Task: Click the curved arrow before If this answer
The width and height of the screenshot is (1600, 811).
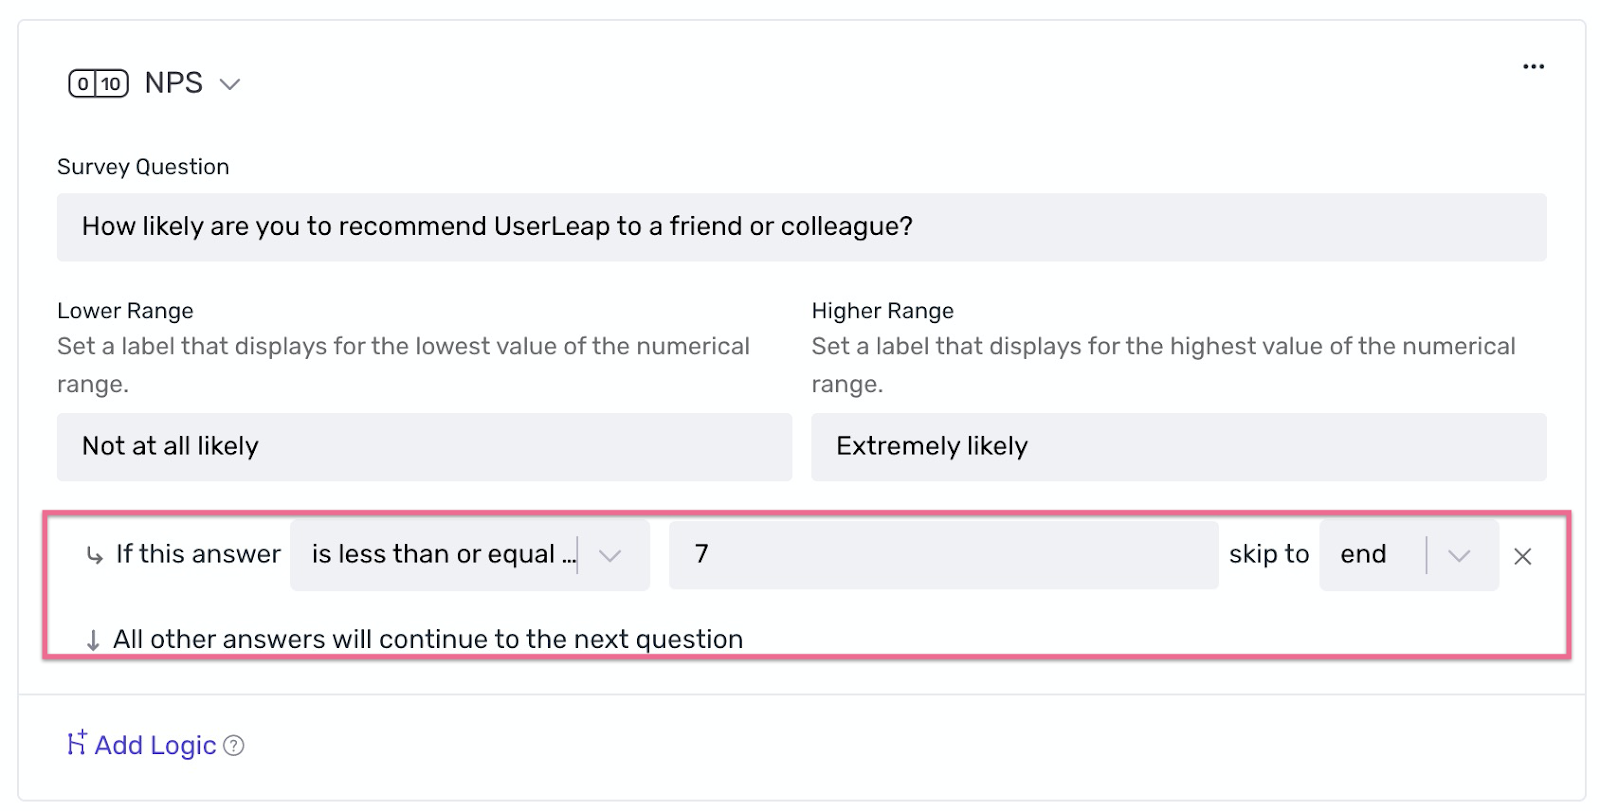Action: [94, 555]
